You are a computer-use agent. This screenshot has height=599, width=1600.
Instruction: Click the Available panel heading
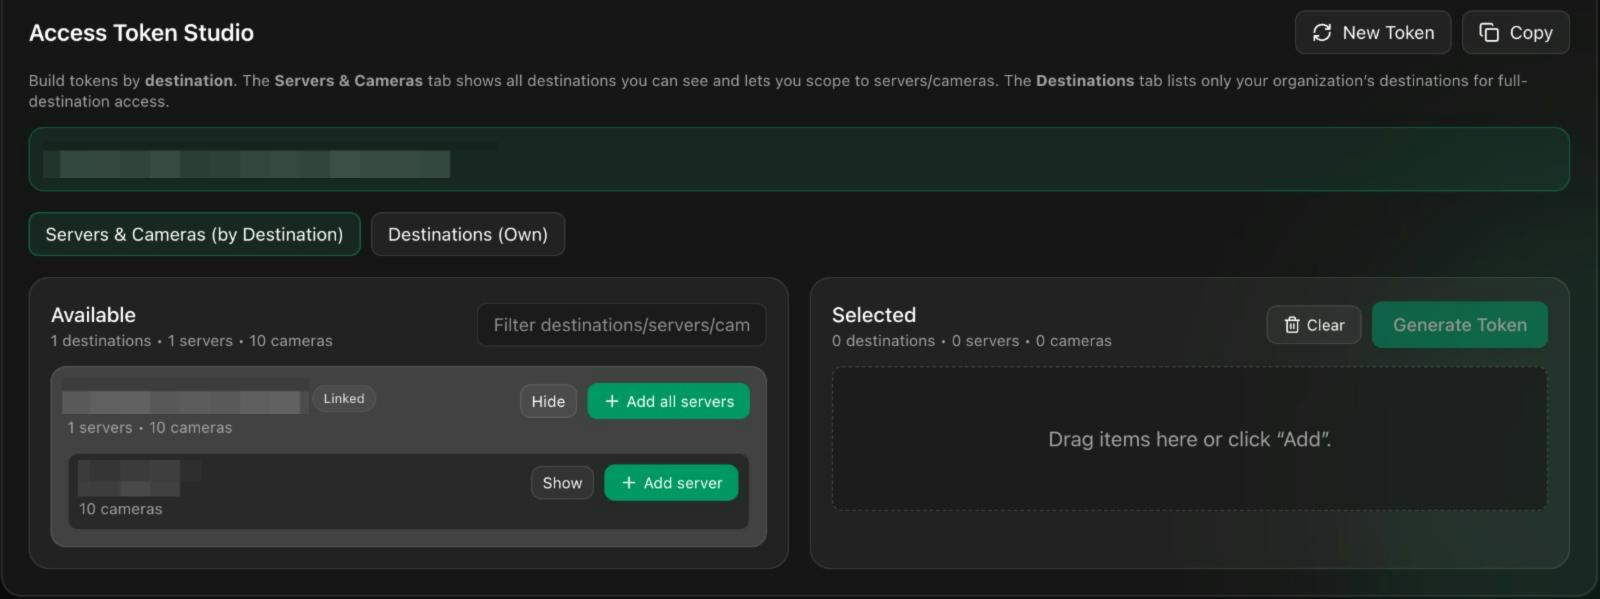[x=93, y=315]
